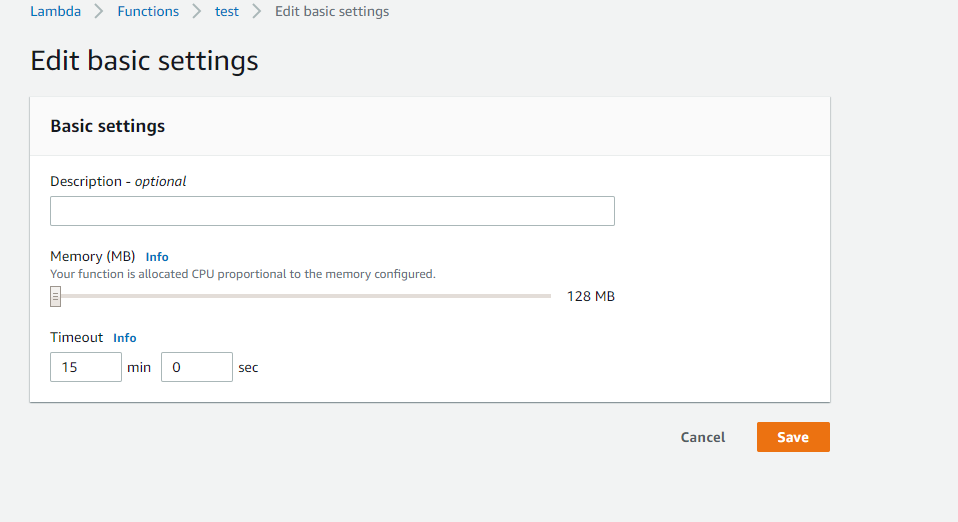Go to Functions breadcrumb link
The image size is (958, 522).
148,12
